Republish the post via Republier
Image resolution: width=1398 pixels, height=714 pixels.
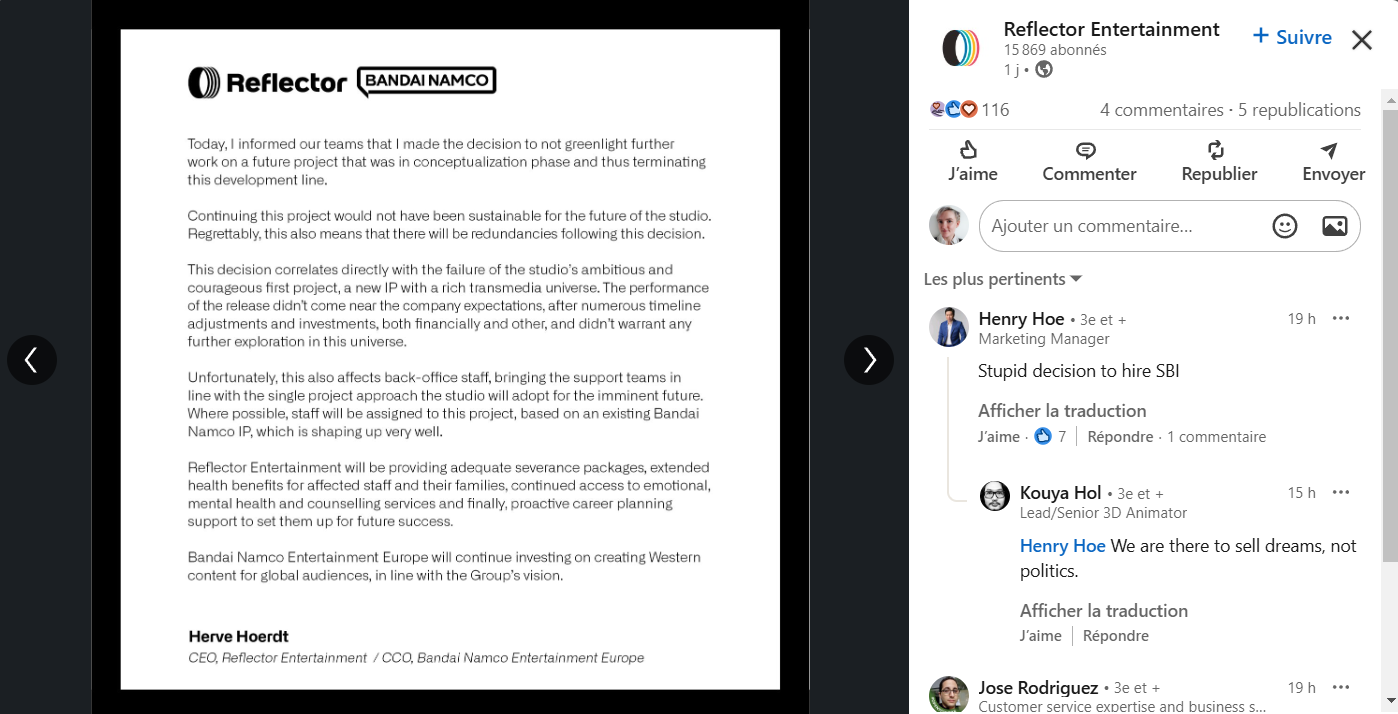1219,162
